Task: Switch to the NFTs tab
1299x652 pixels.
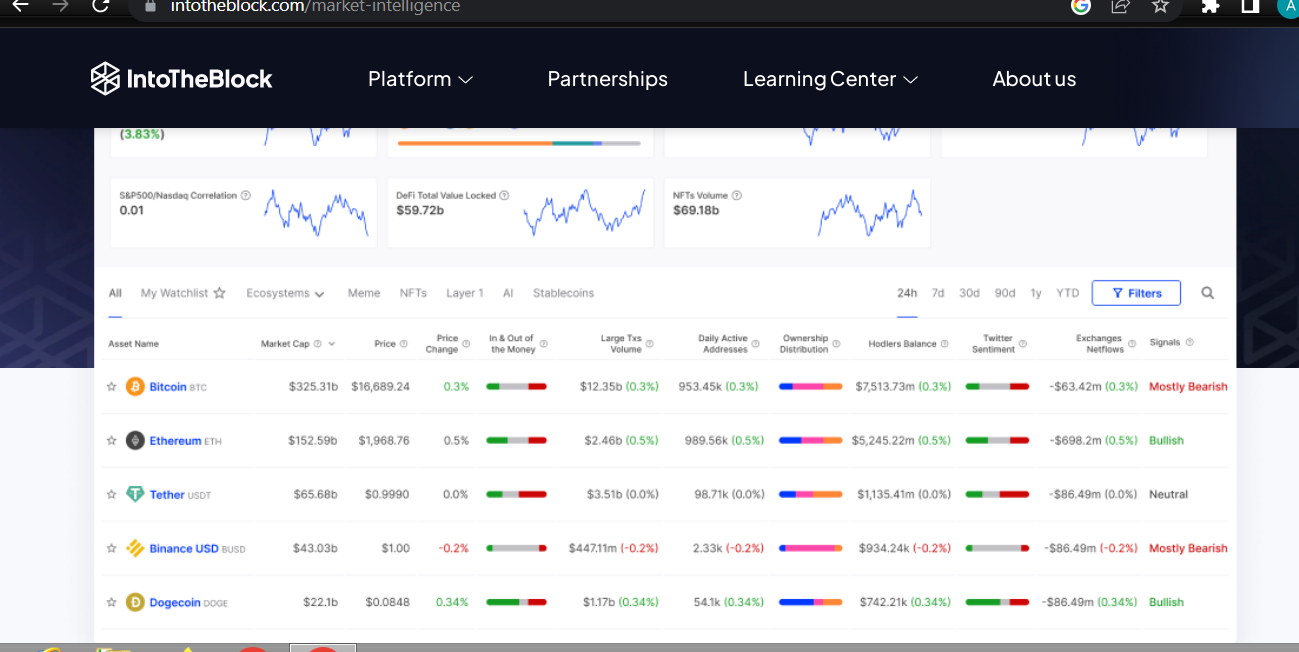Action: click(x=413, y=293)
